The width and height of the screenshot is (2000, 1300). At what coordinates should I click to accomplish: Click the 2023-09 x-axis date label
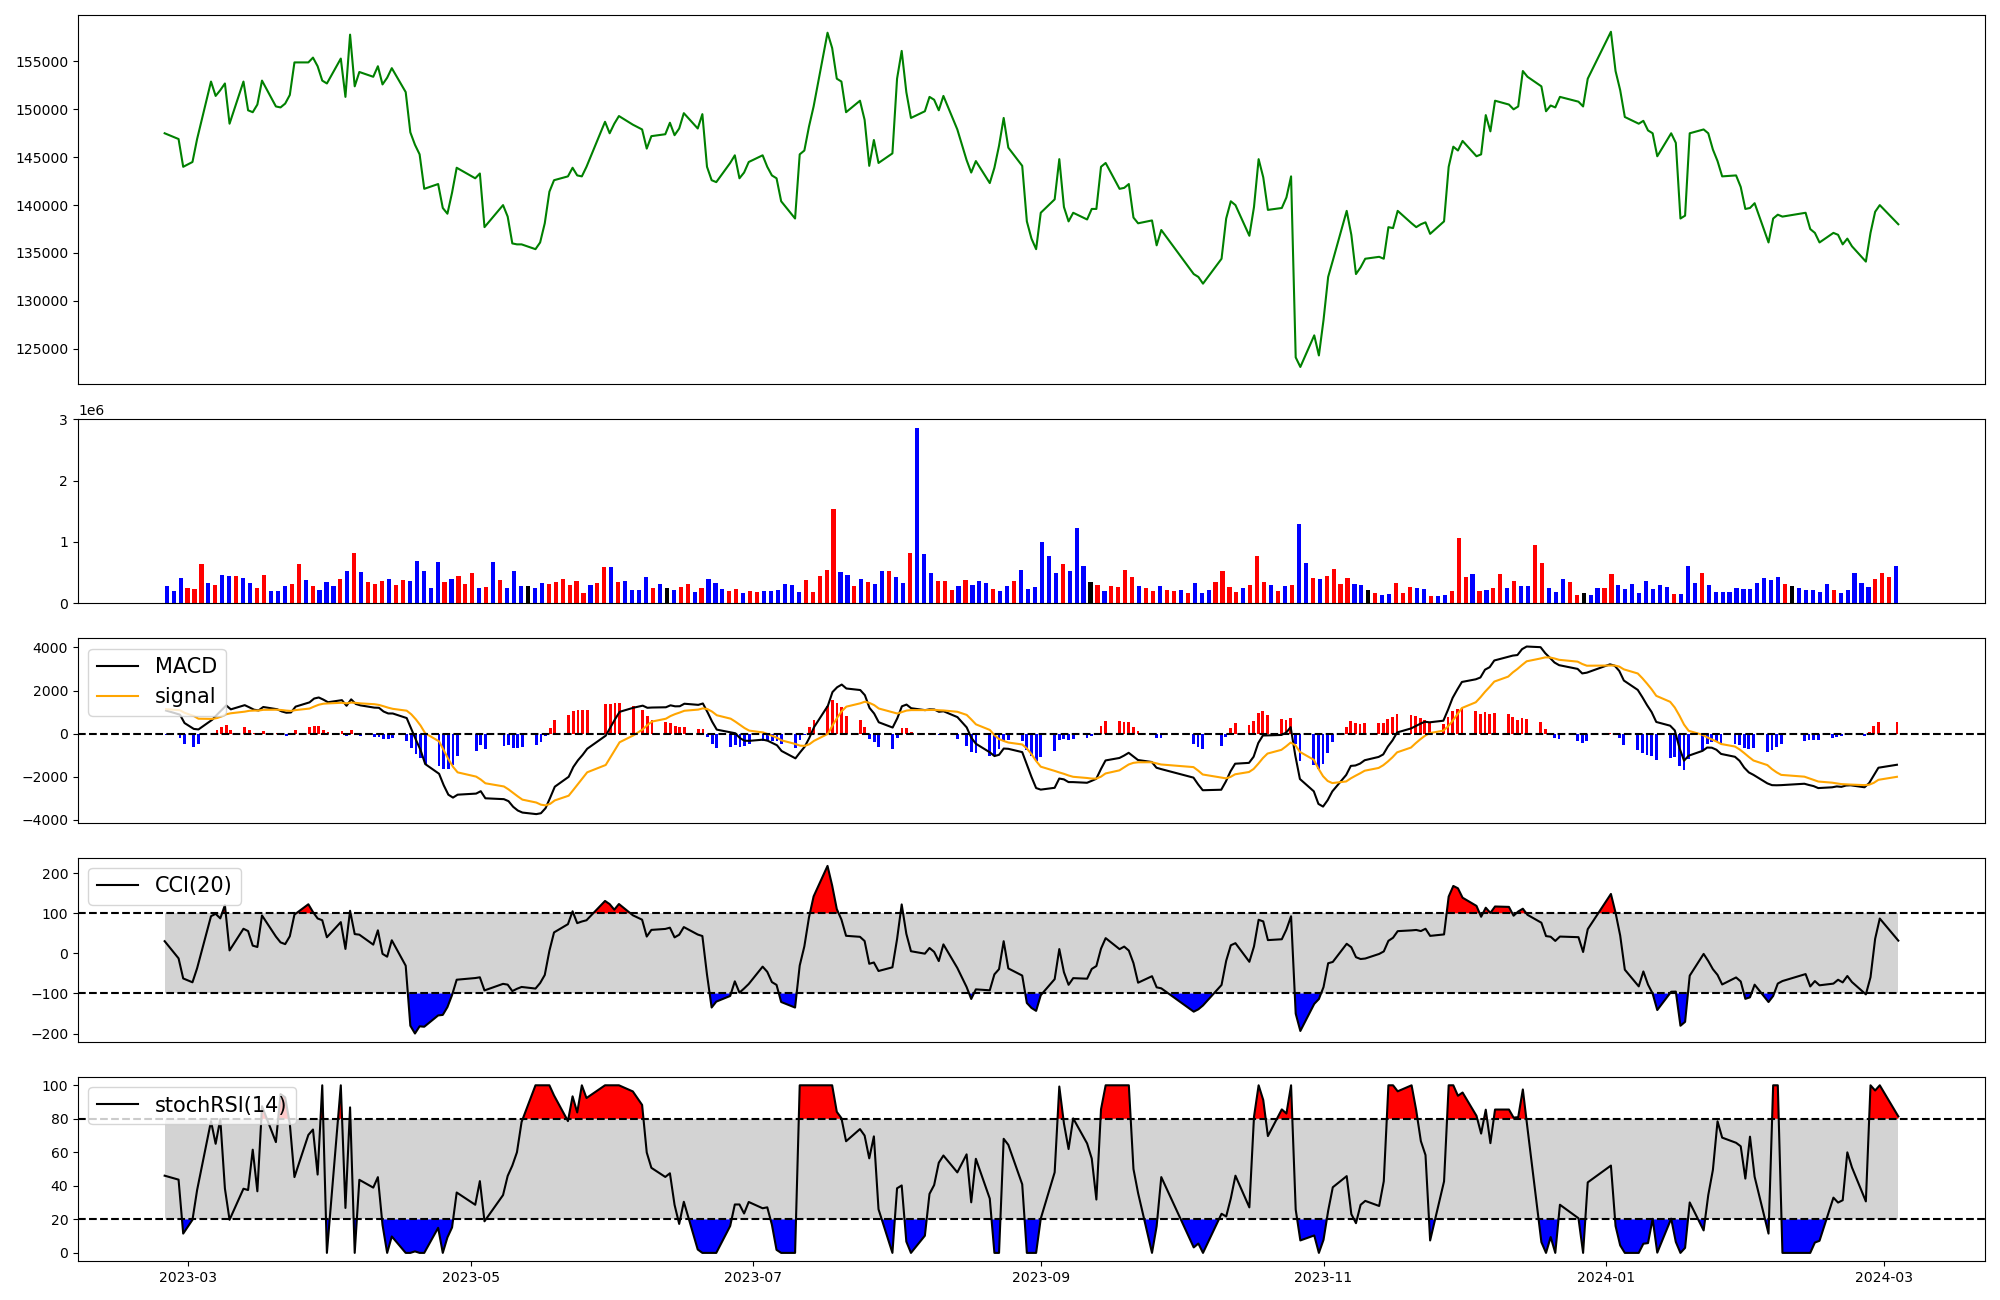1041,1277
